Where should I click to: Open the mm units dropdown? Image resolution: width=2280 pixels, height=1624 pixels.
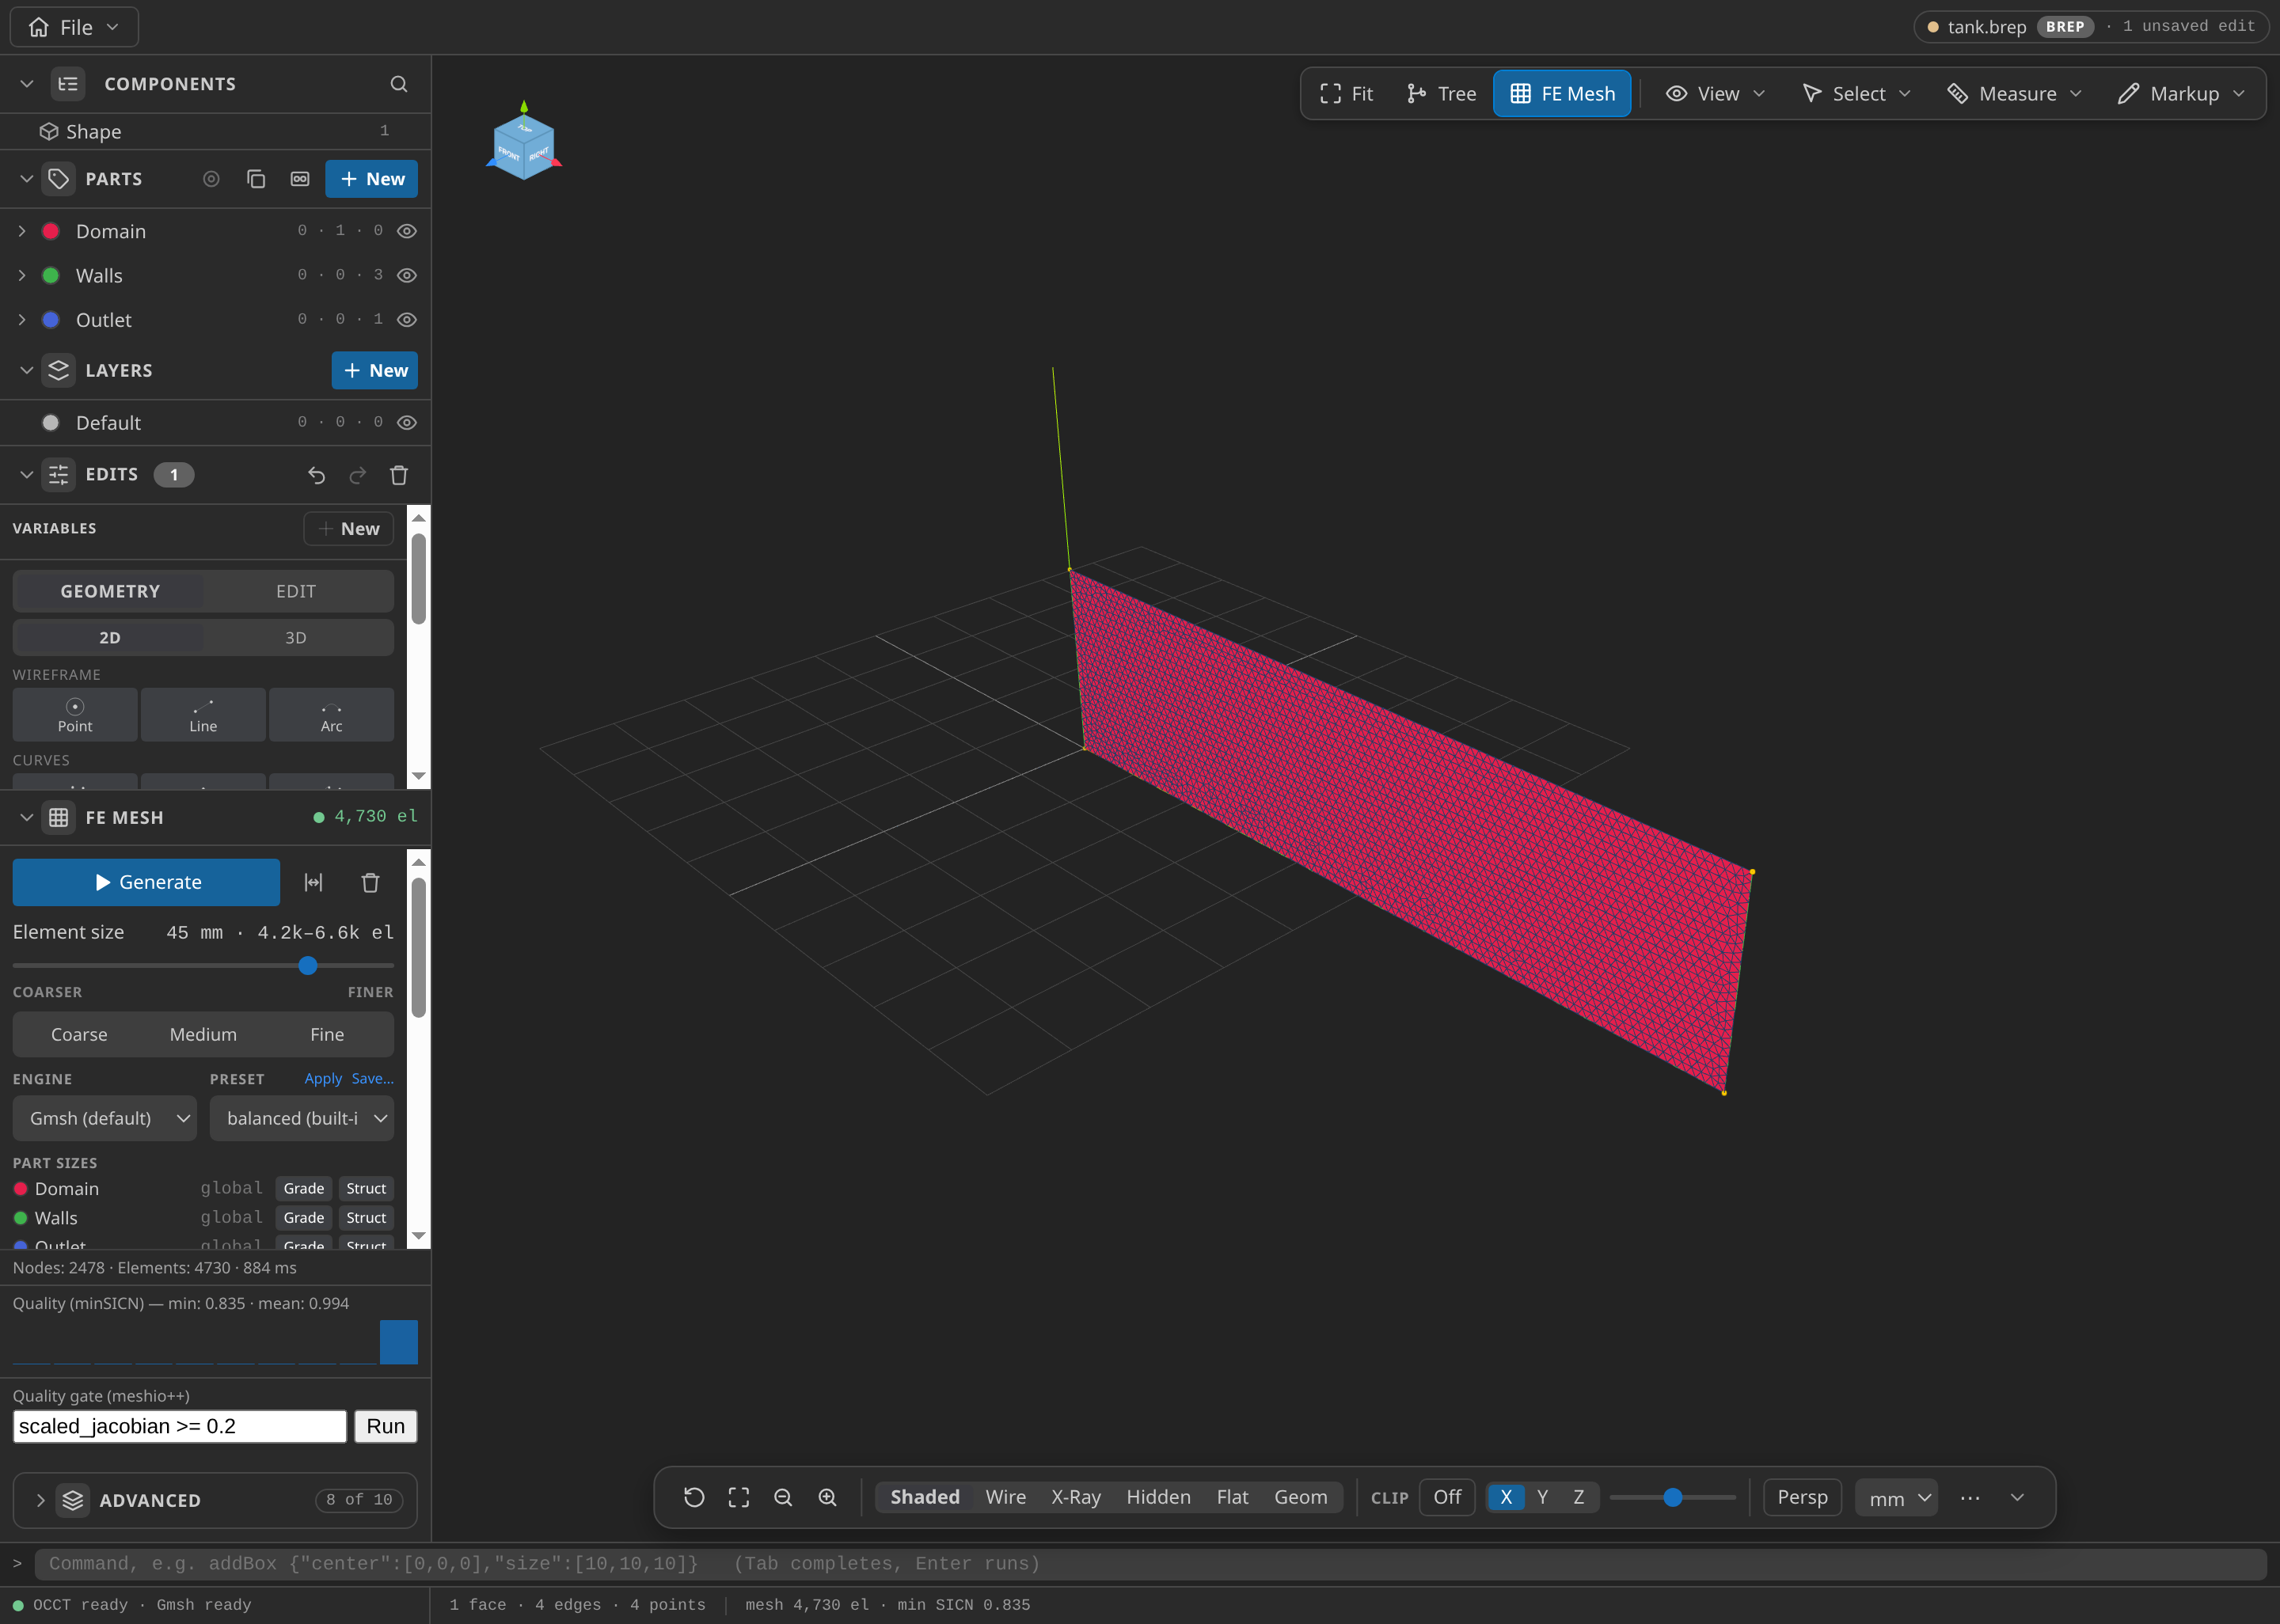tap(1896, 1498)
